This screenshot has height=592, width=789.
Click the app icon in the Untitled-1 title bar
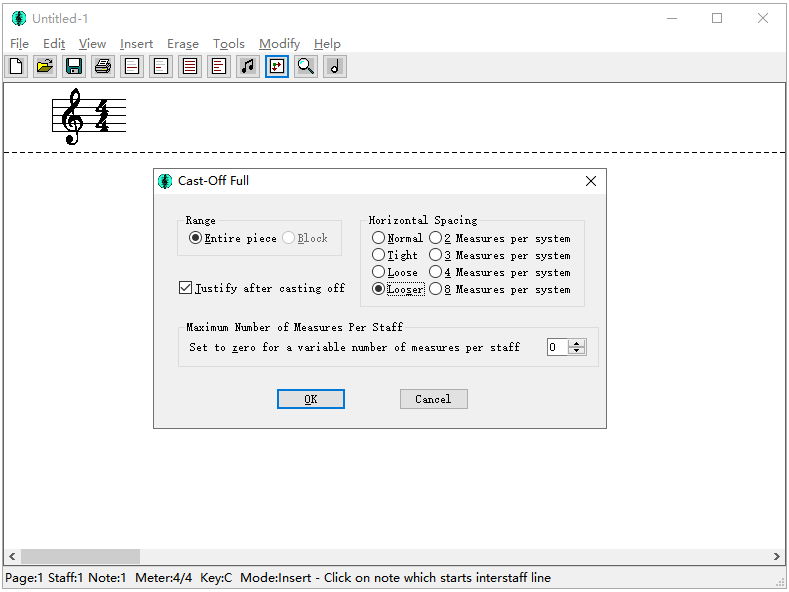(x=19, y=19)
